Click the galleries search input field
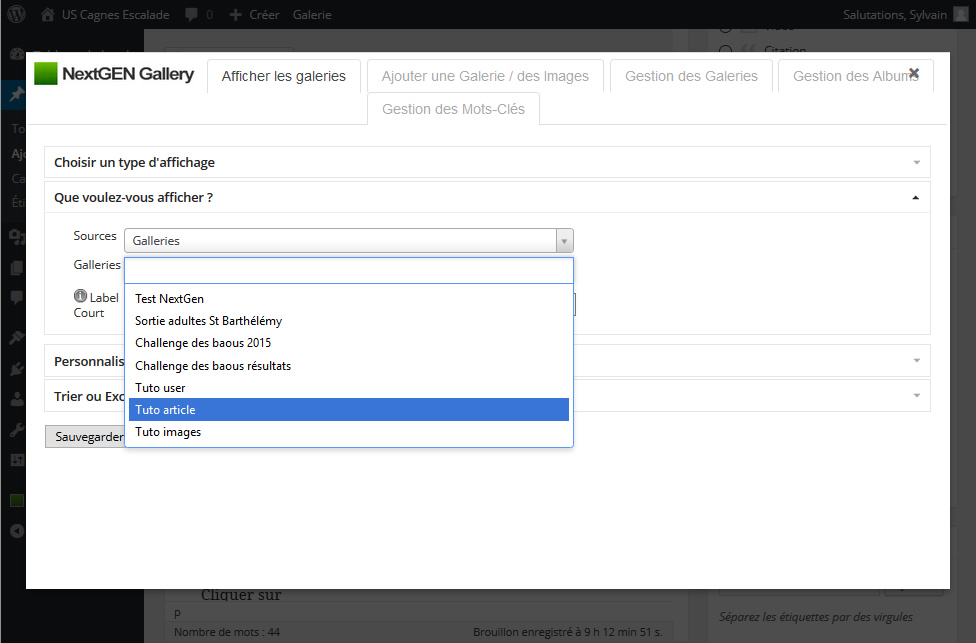 [x=349, y=270]
